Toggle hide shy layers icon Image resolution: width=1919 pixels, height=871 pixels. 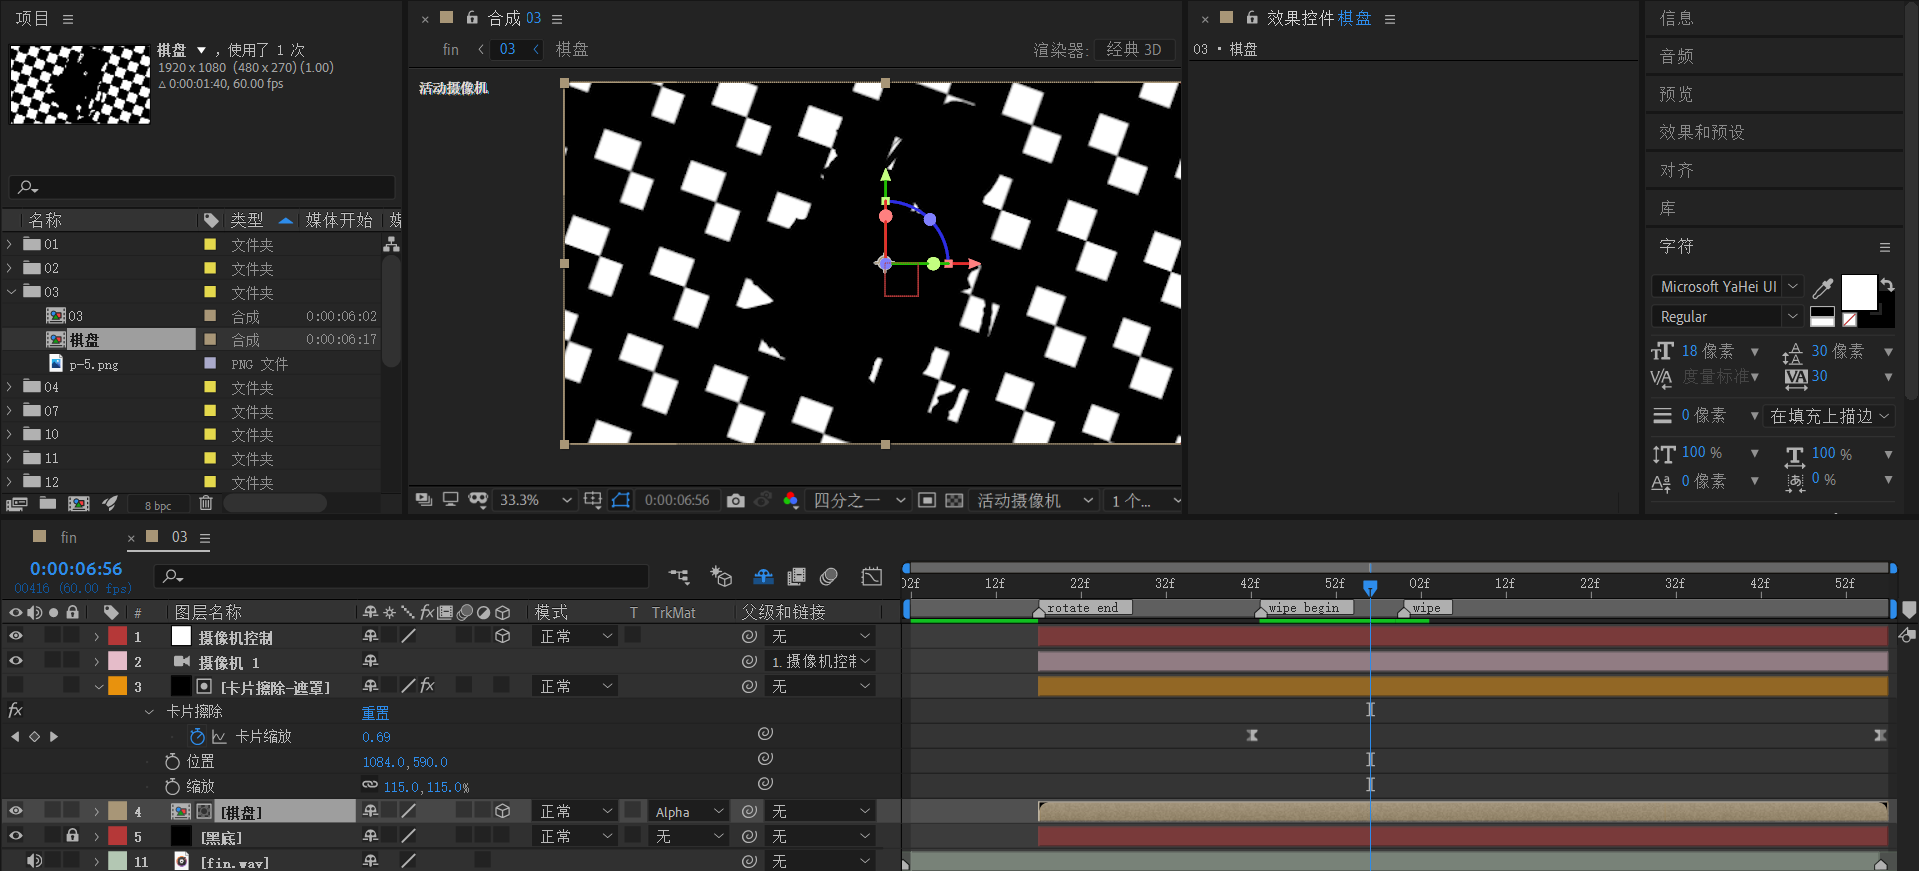(763, 576)
